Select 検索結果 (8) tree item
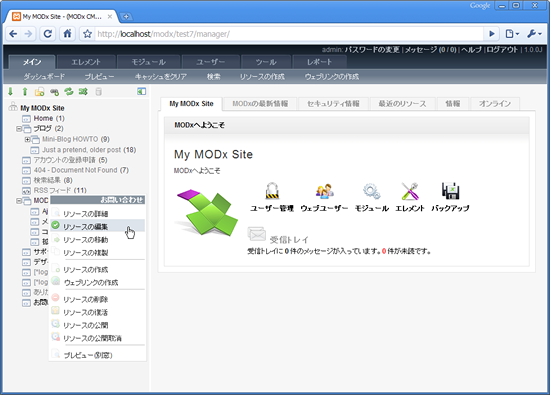The height and width of the screenshot is (395, 550). click(53, 180)
